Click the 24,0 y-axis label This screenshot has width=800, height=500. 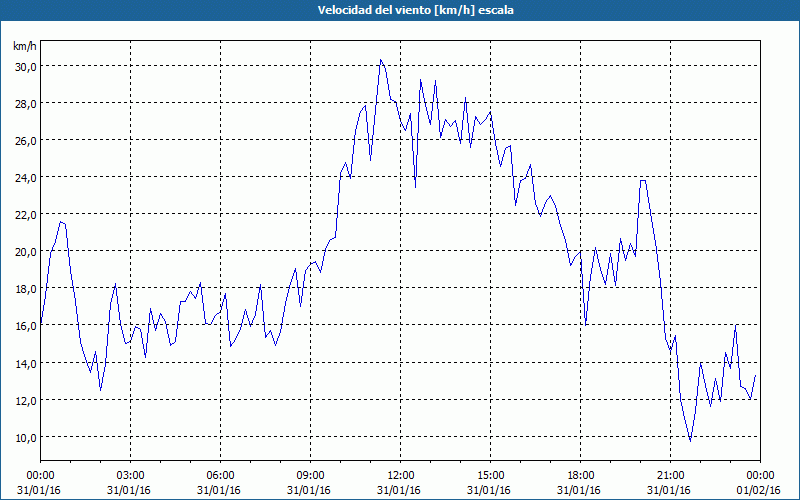pos(25,178)
